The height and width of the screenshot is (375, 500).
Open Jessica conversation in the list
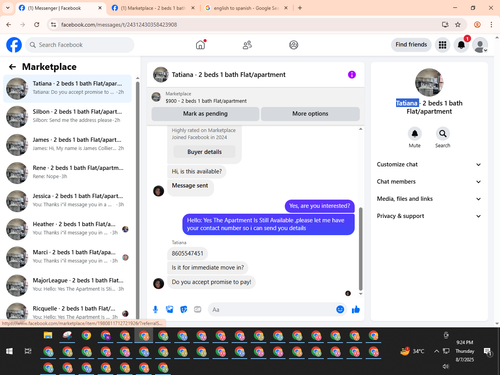point(68,201)
